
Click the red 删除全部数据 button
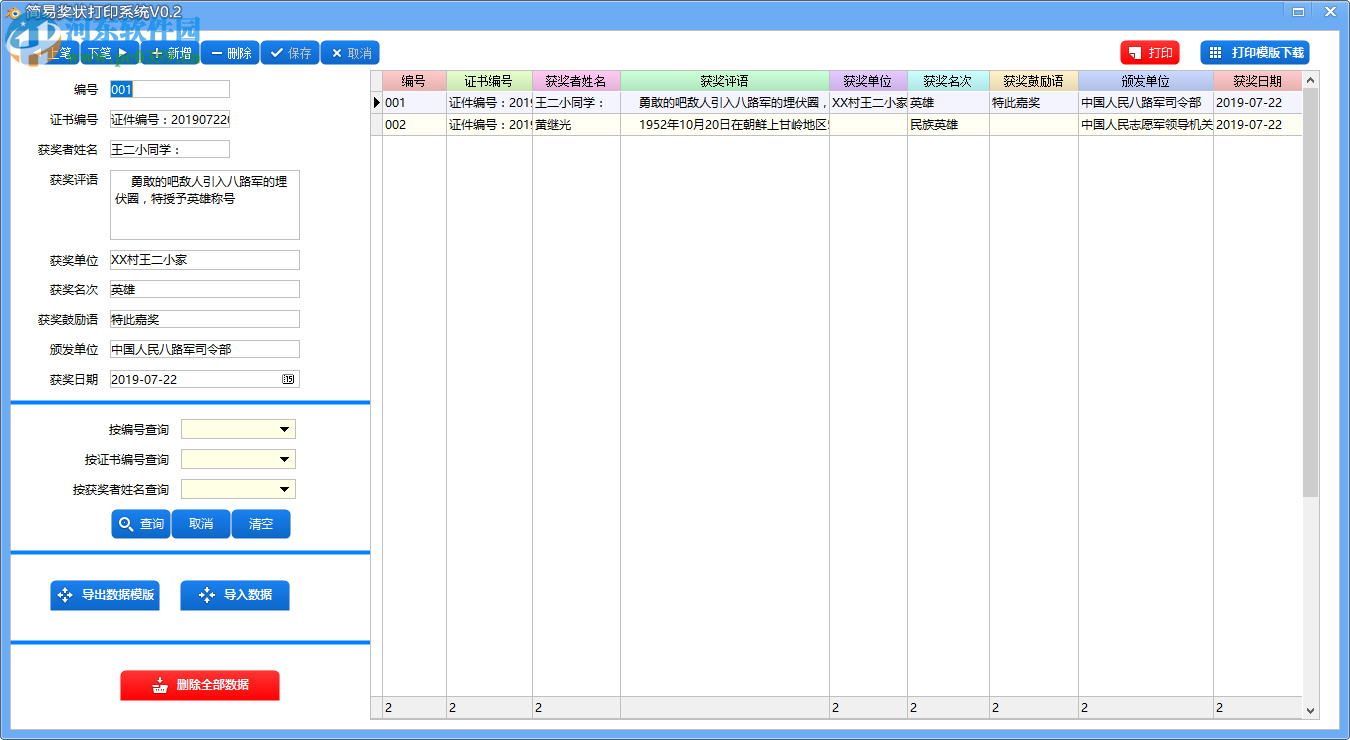pos(200,685)
